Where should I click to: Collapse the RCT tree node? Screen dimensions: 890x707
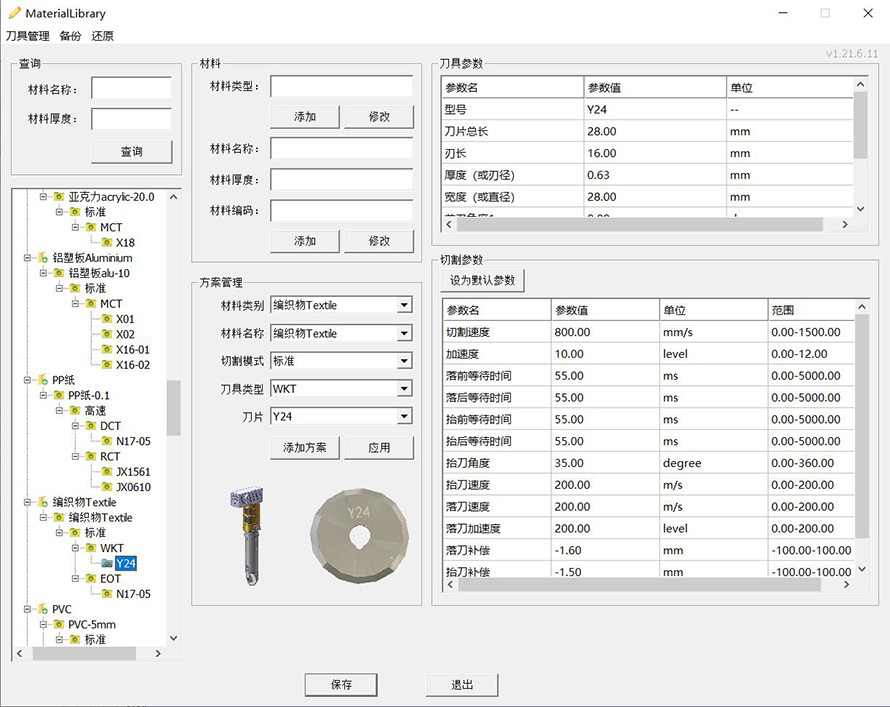[x=74, y=457]
